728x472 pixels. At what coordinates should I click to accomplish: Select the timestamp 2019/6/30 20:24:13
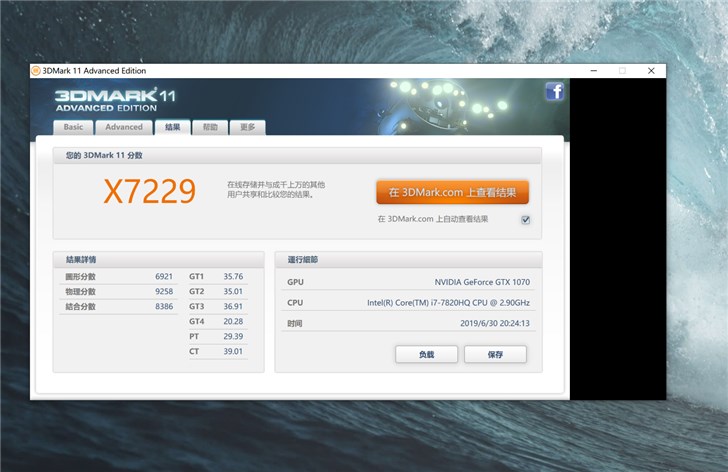[495, 323]
